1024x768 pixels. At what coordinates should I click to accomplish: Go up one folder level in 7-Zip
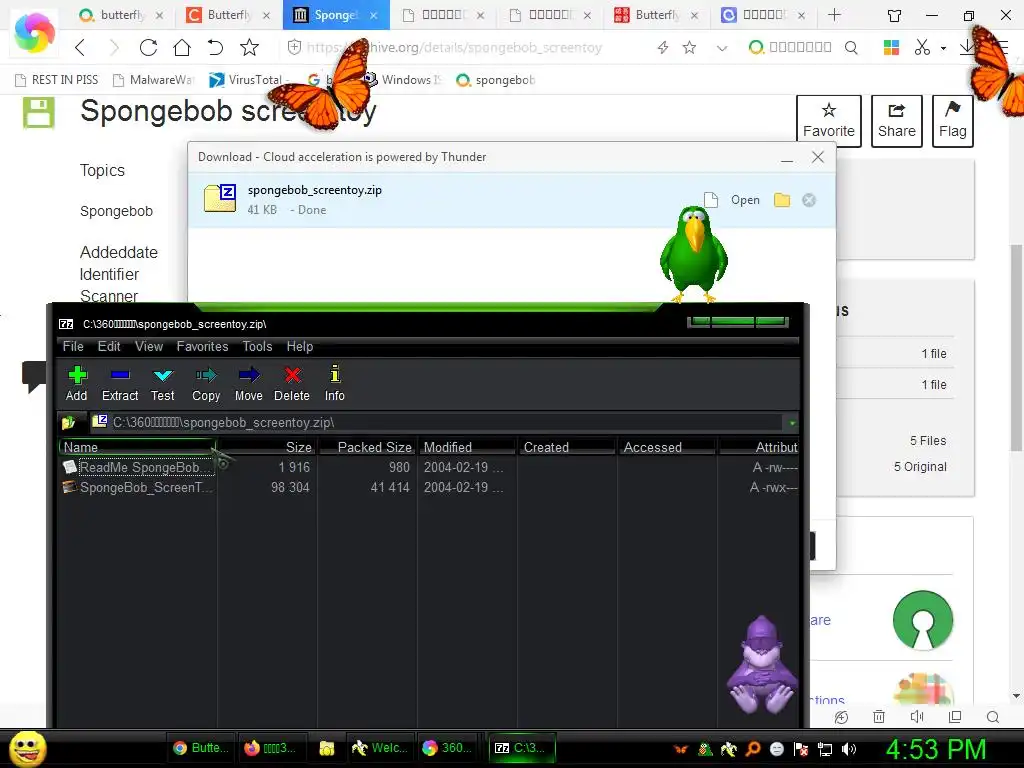tap(69, 423)
